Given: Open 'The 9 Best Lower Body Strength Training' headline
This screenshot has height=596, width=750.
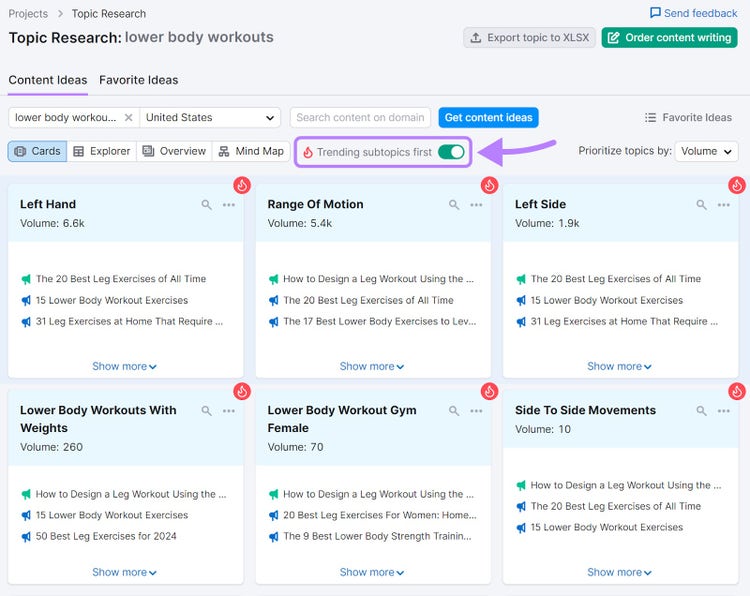Looking at the screenshot, I should coord(377,537).
